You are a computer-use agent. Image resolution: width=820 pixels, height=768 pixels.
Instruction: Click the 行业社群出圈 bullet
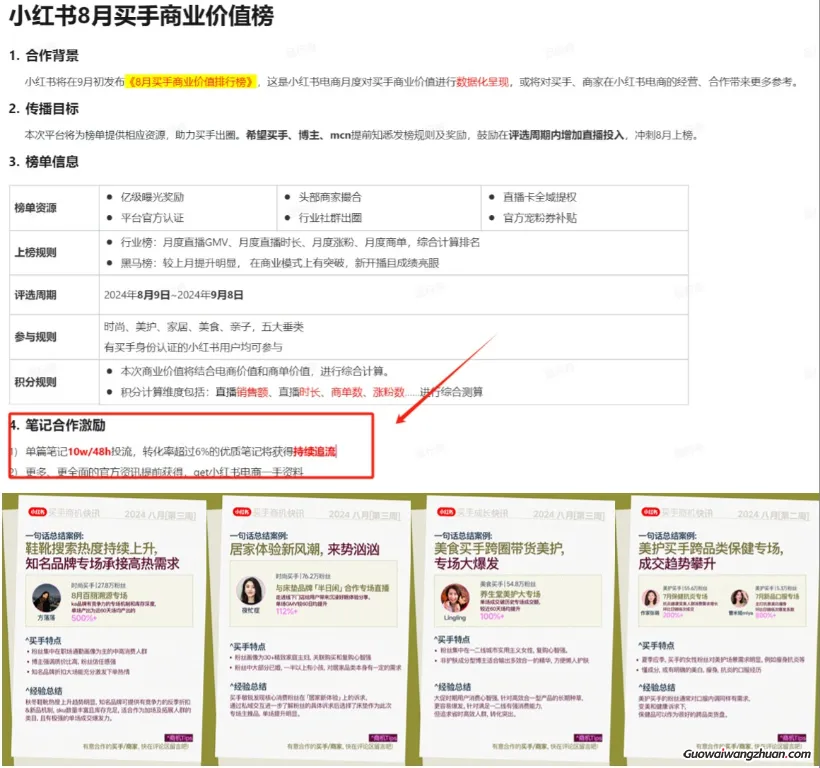(x=330, y=217)
